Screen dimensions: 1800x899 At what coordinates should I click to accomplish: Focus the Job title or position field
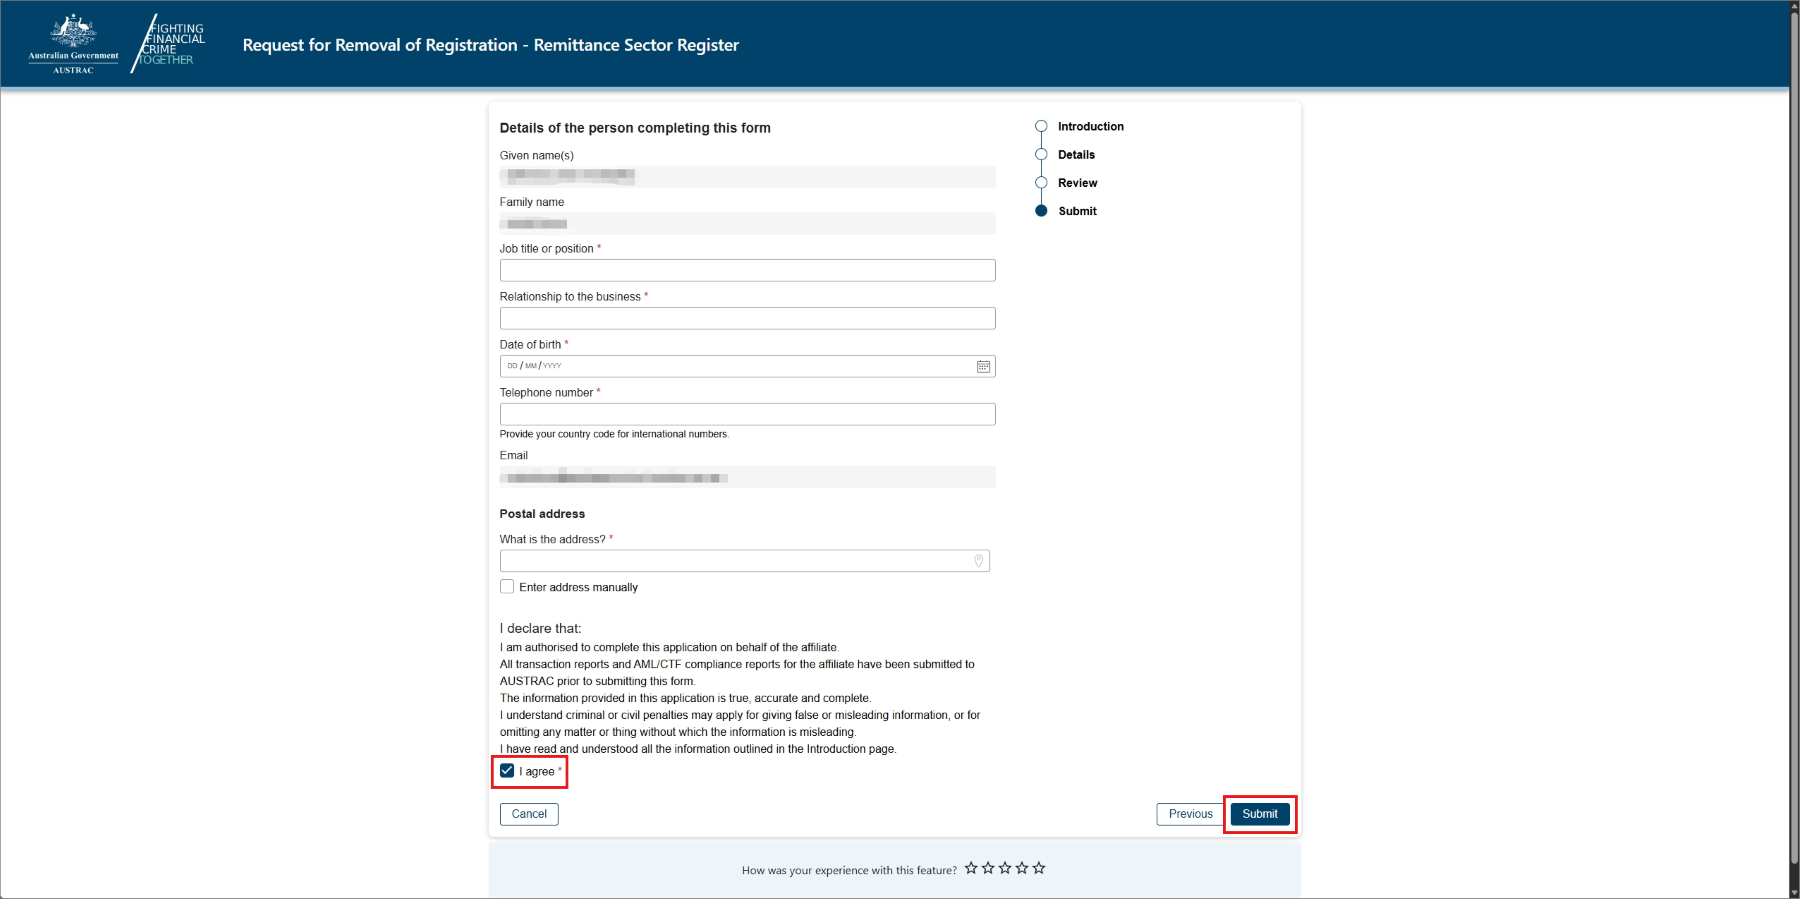747,271
